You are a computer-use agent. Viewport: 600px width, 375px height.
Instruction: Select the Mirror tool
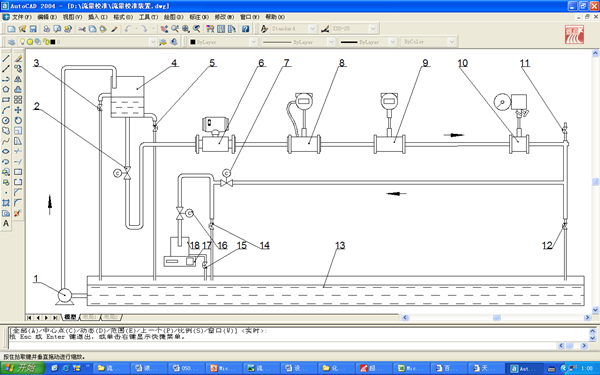pyautogui.click(x=18, y=79)
